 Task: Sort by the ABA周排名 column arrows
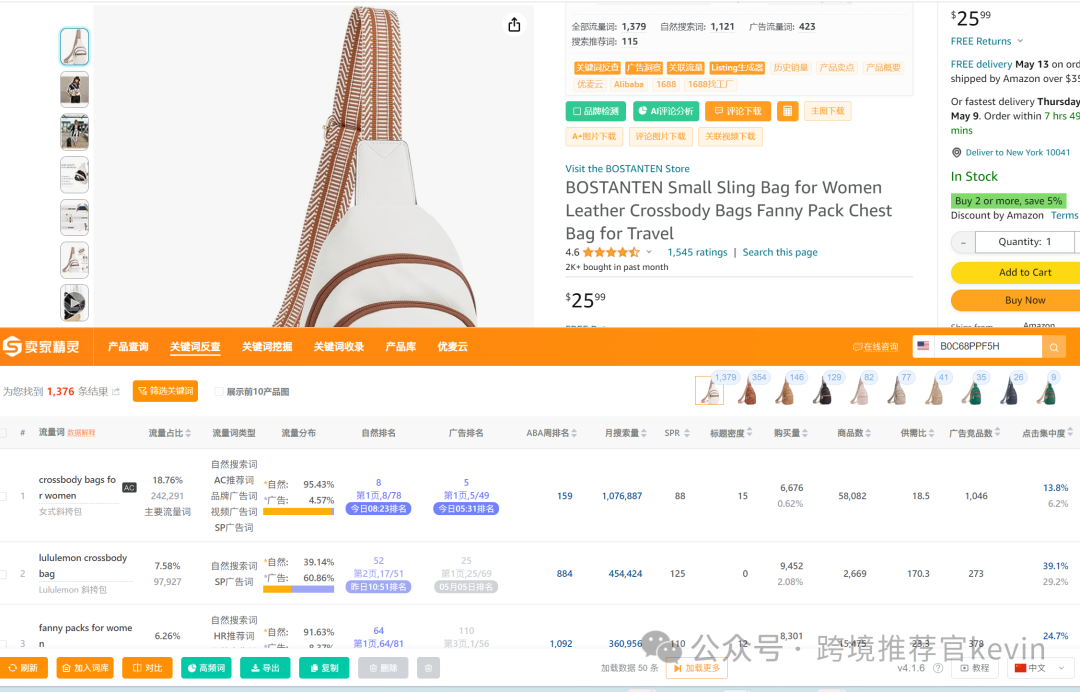click(574, 433)
